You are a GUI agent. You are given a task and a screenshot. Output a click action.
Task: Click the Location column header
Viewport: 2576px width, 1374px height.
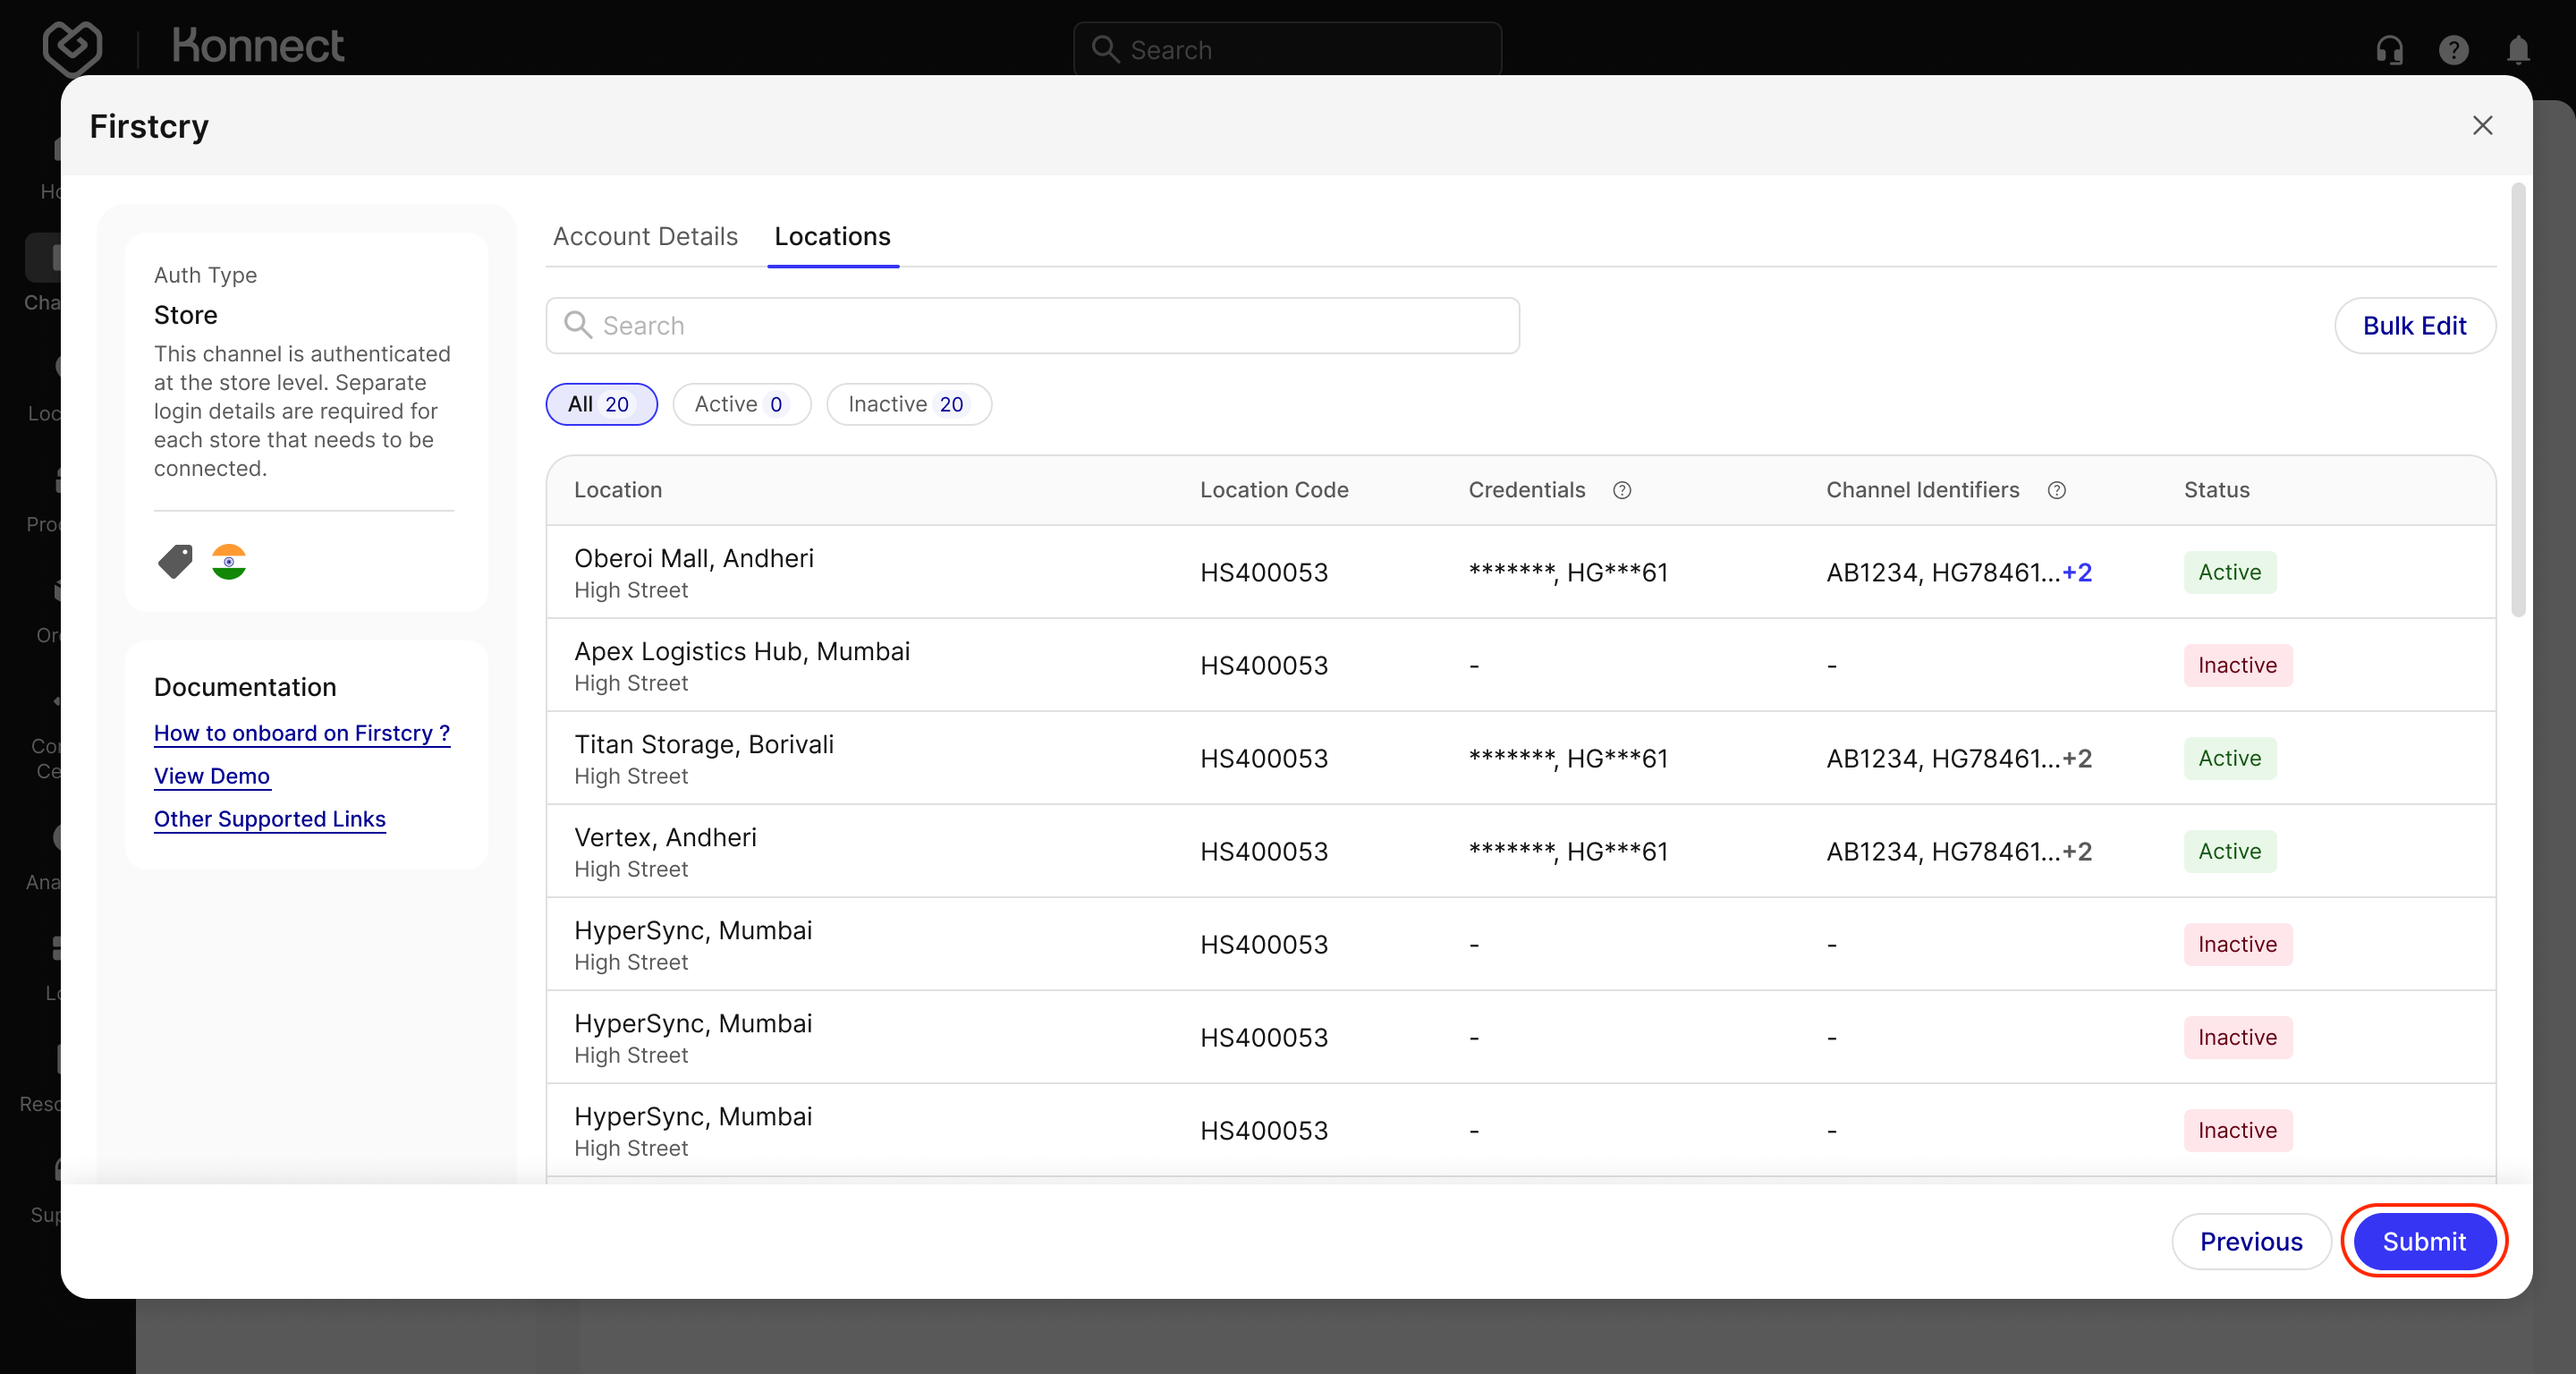click(618, 490)
